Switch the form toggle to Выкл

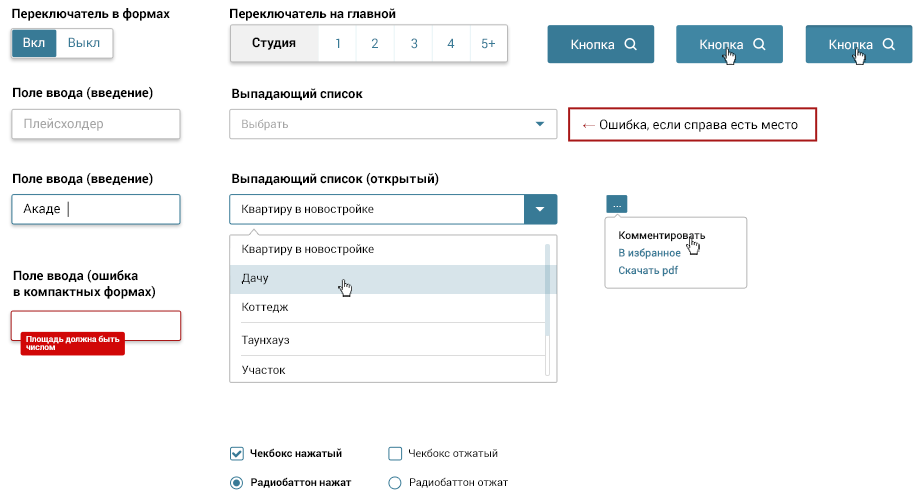point(84,43)
